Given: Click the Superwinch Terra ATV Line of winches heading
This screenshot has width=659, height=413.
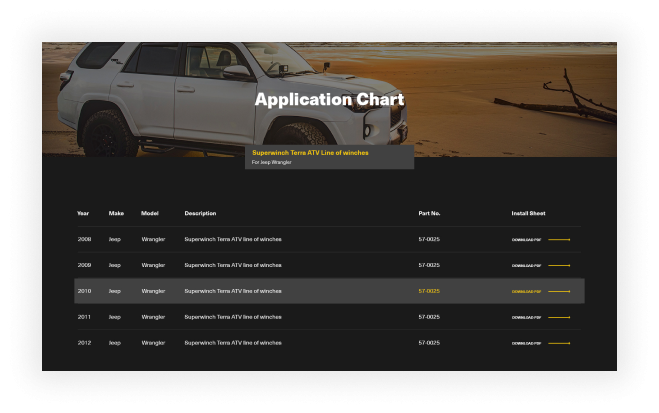Looking at the screenshot, I should pos(310,153).
